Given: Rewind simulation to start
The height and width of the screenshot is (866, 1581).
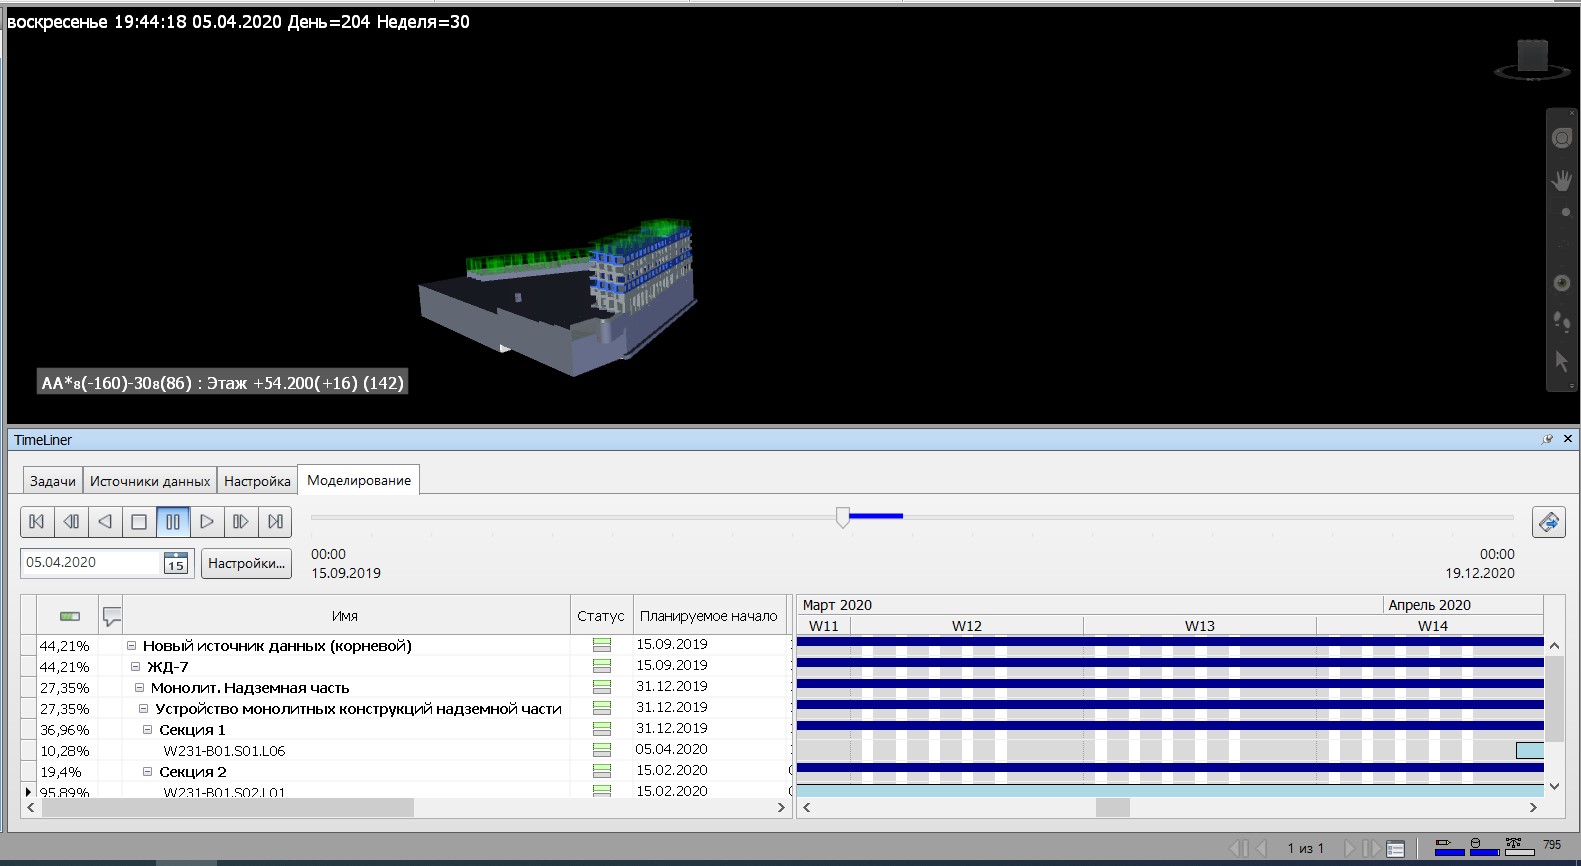Looking at the screenshot, I should [37, 521].
